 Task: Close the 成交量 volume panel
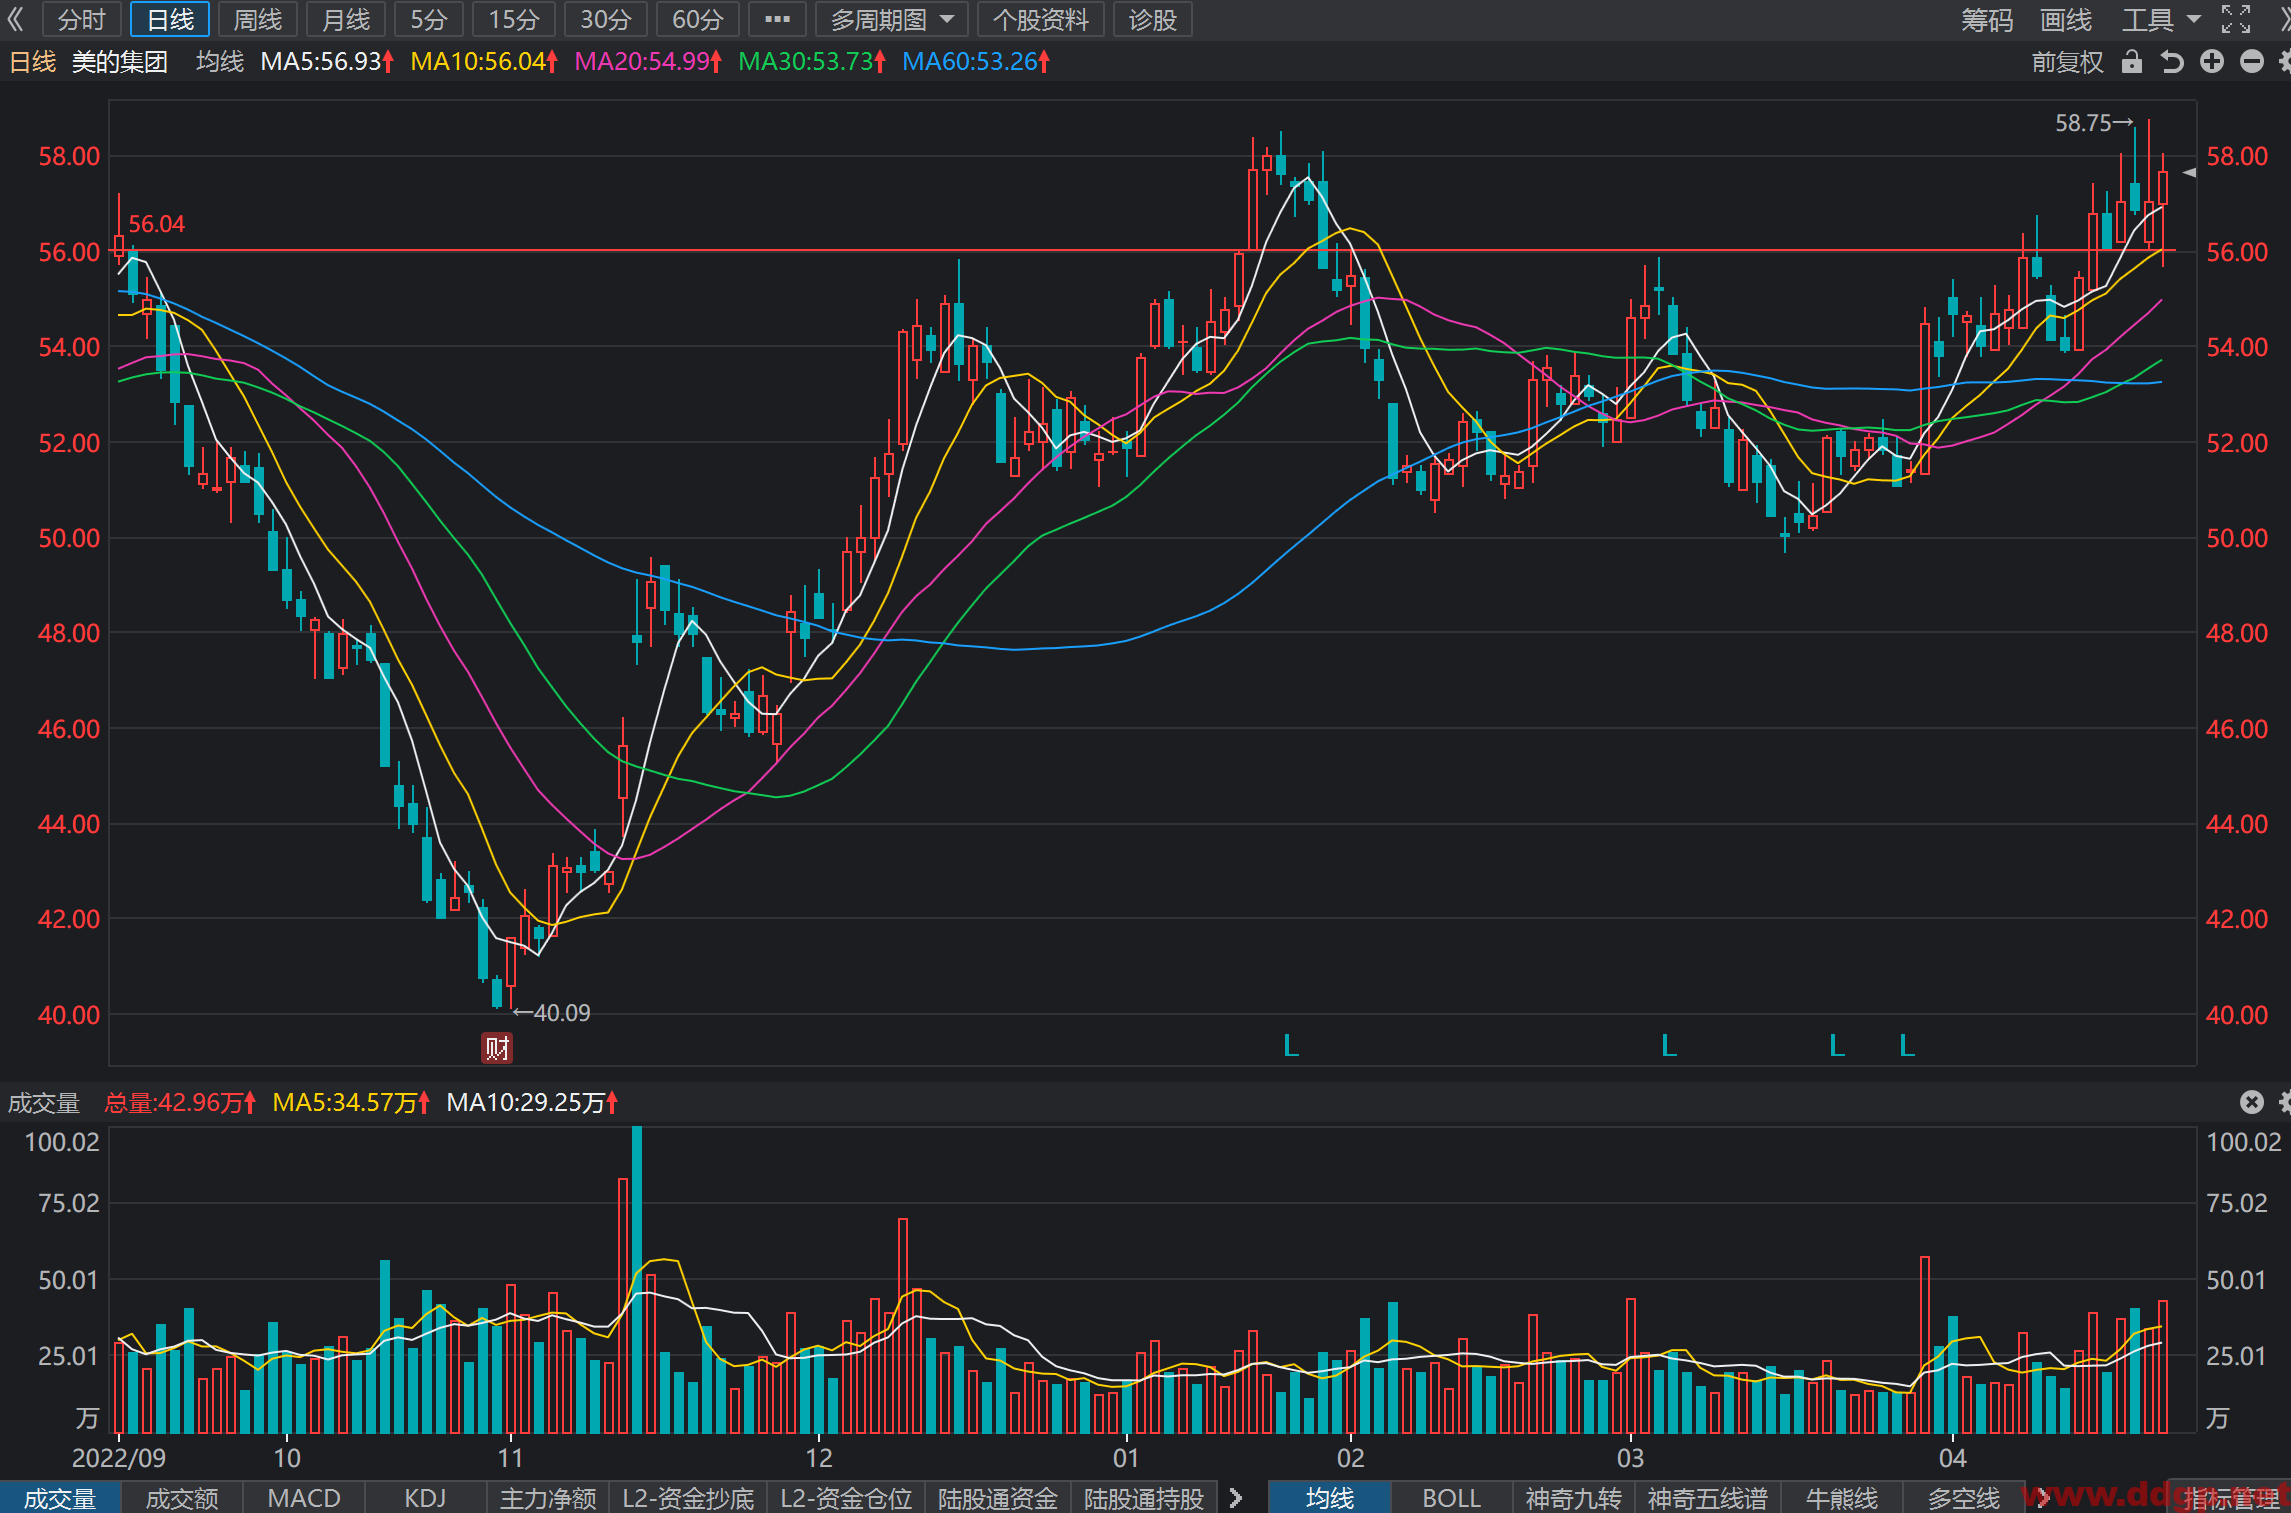pyautogui.click(x=2251, y=1102)
